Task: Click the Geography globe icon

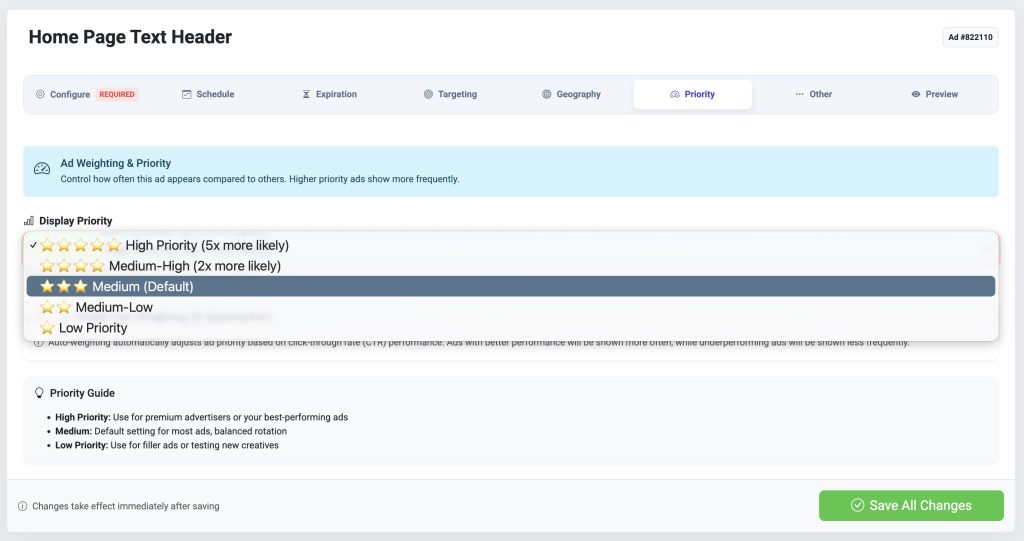Action: tap(547, 94)
